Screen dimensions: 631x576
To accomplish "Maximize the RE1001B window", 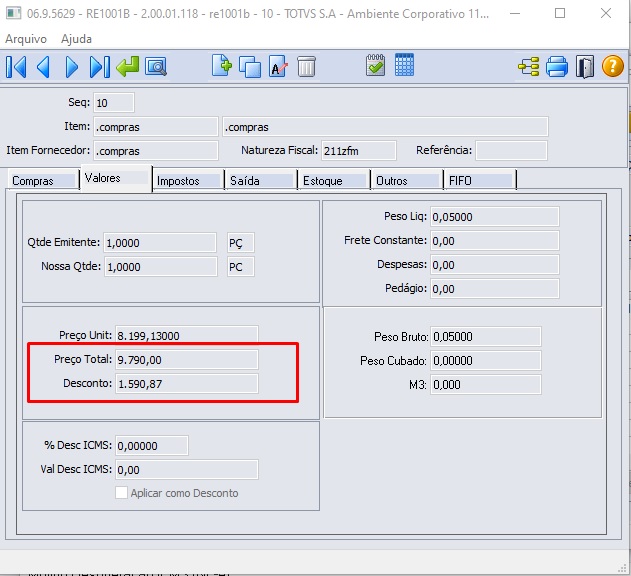I will point(560,13).
